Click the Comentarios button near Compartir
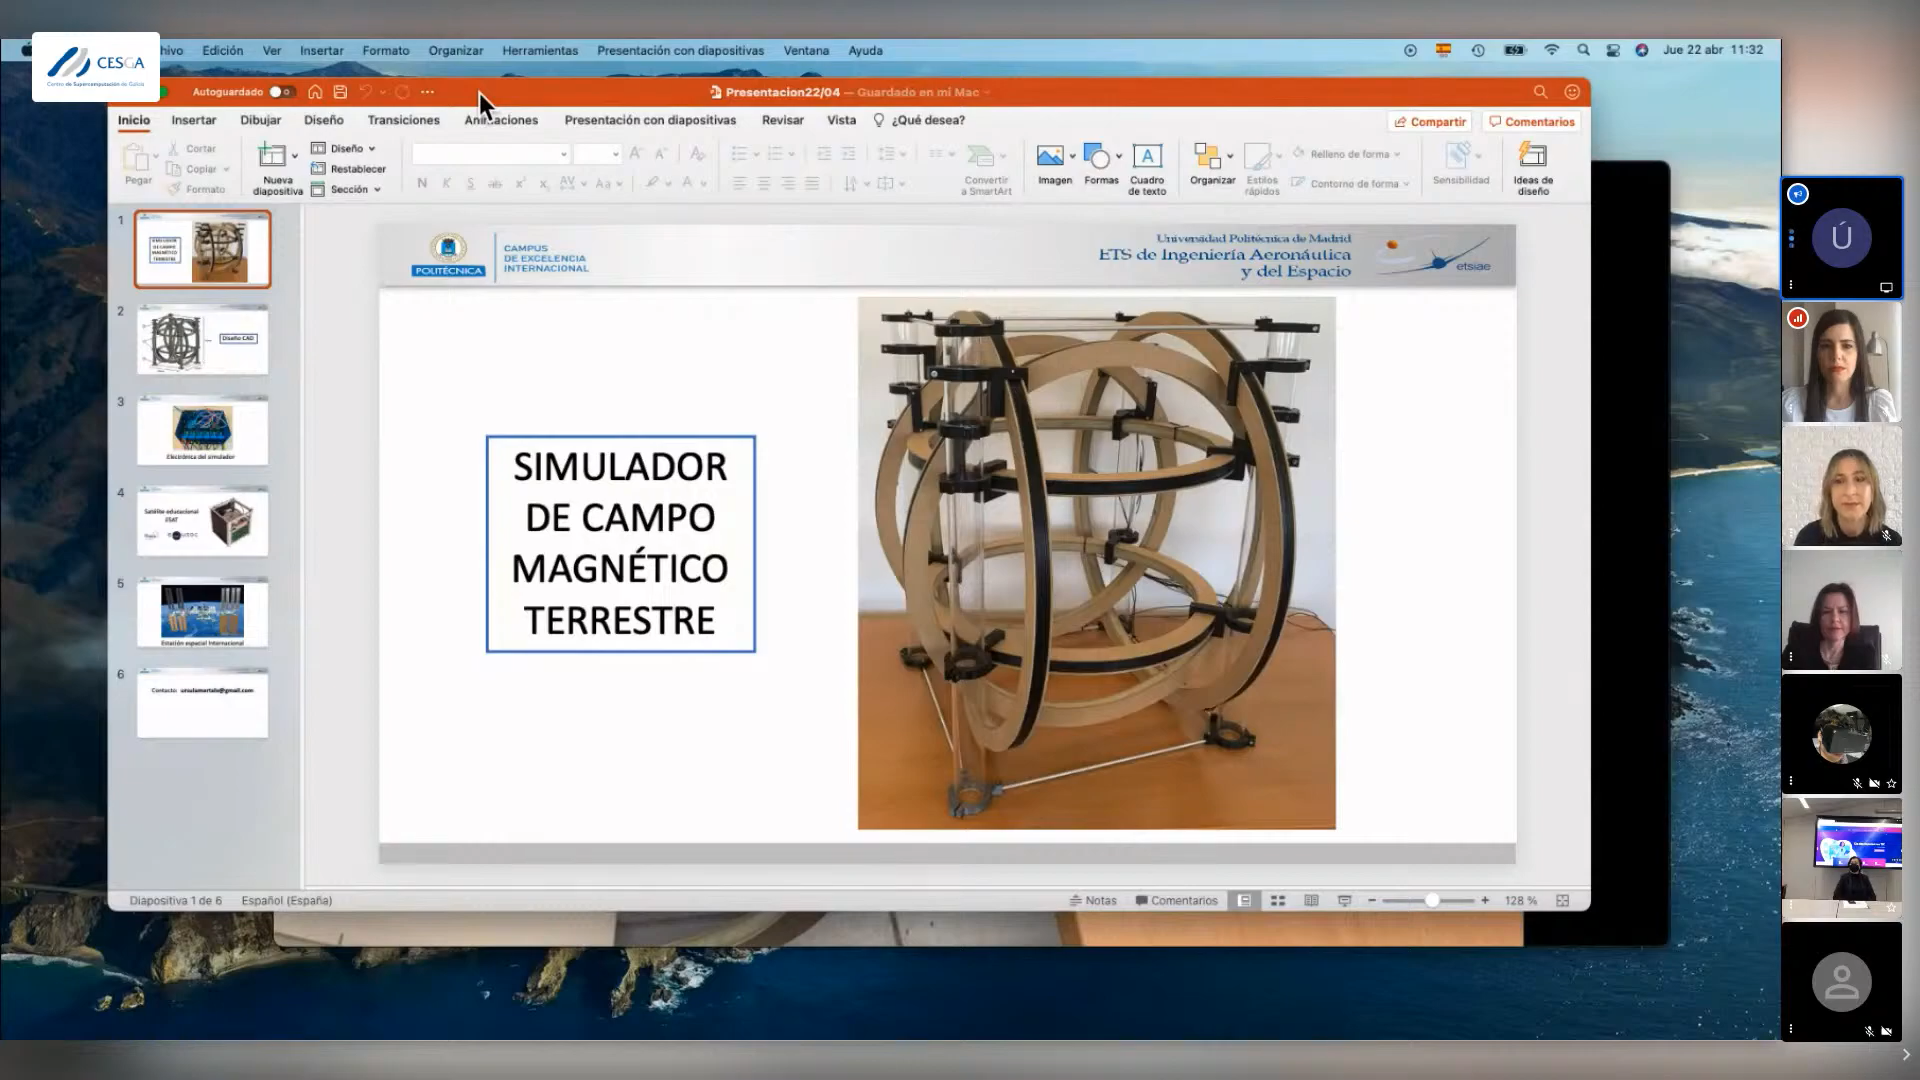 point(1531,122)
